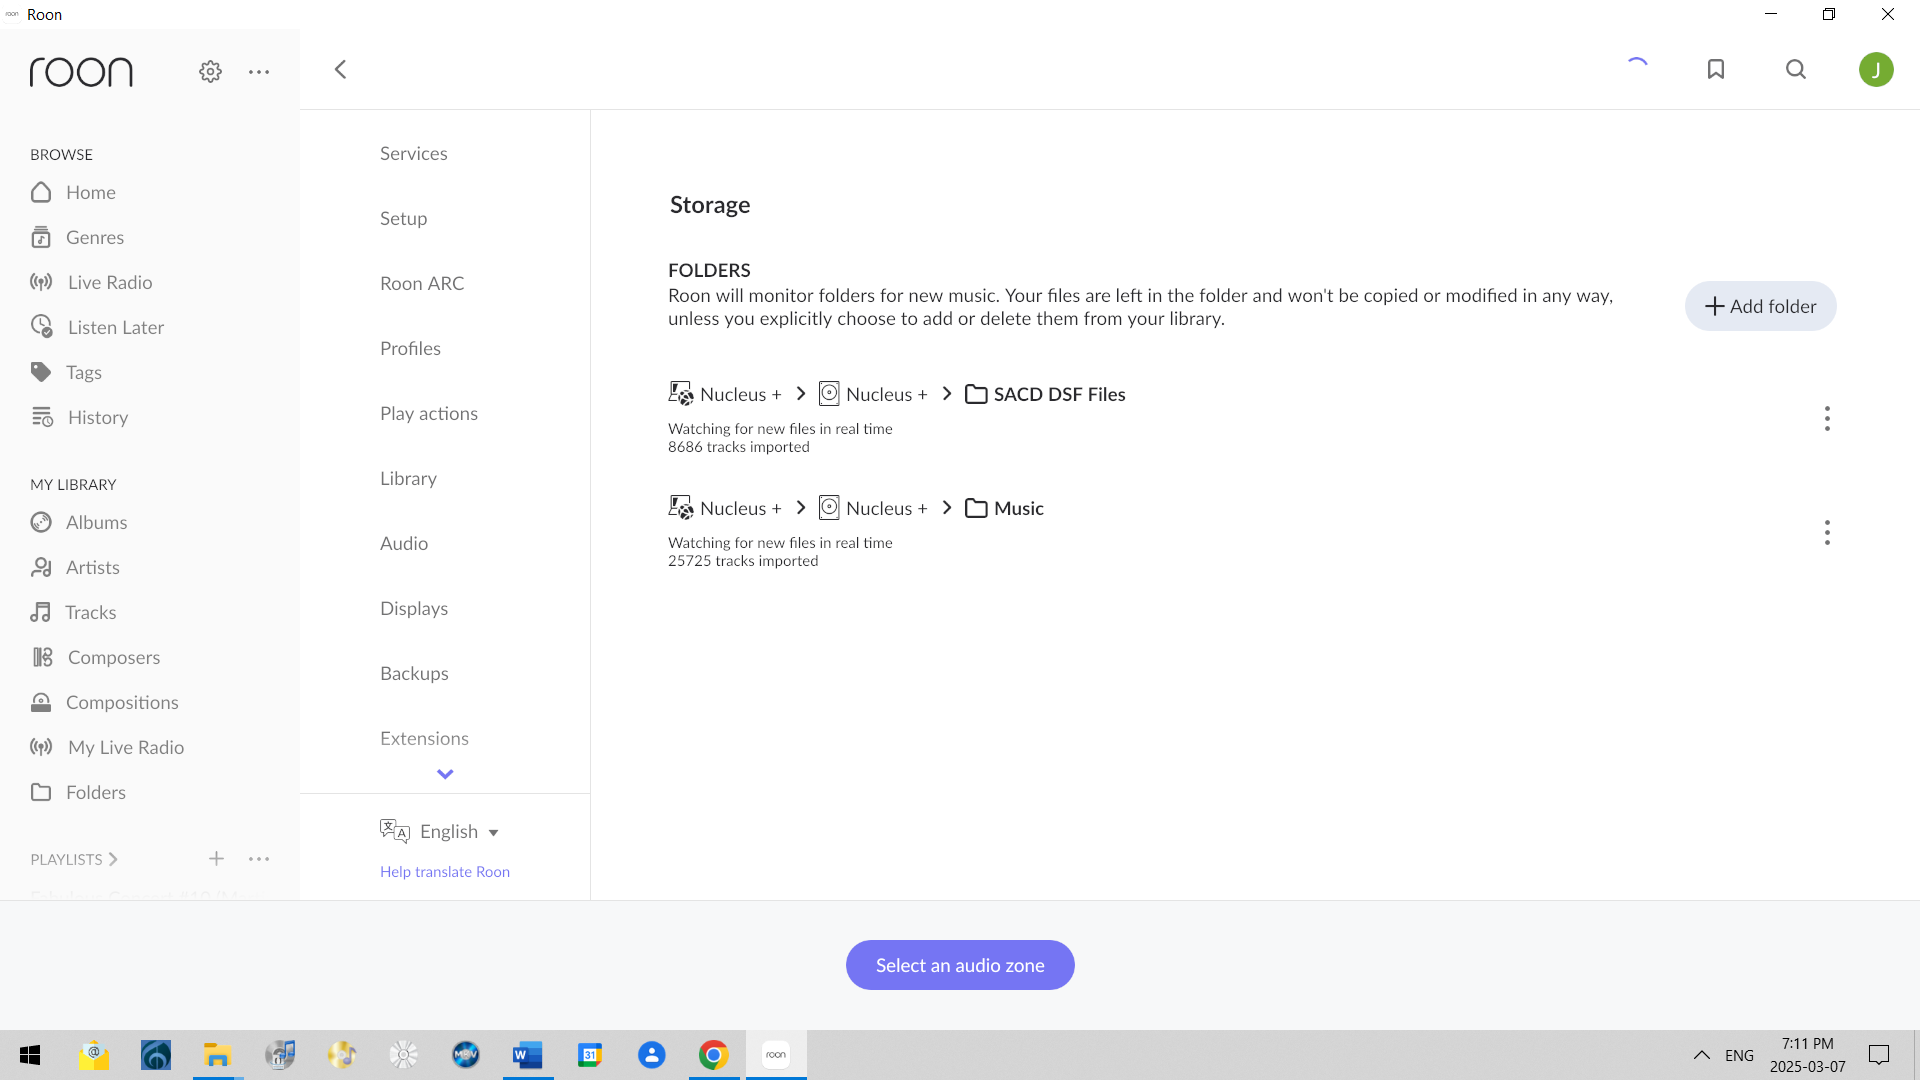1920x1080 pixels.
Task: Expand the Playlists section
Action: pyautogui.click(x=74, y=859)
